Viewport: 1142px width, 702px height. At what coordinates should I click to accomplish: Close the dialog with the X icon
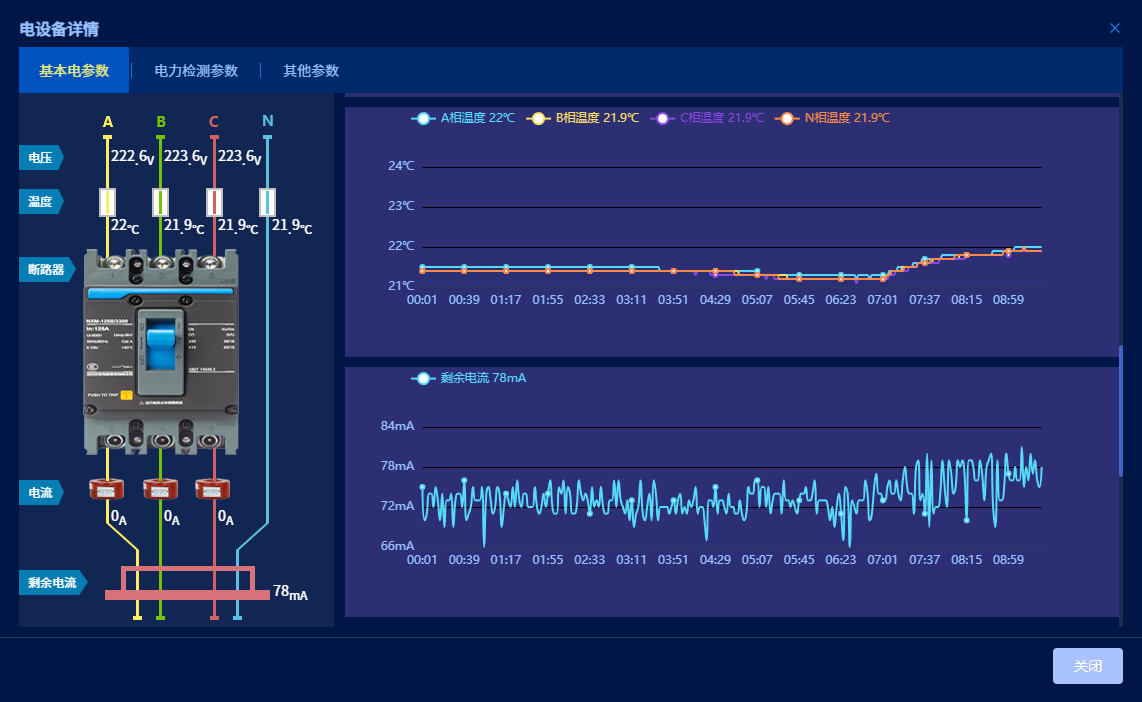tap(1115, 28)
